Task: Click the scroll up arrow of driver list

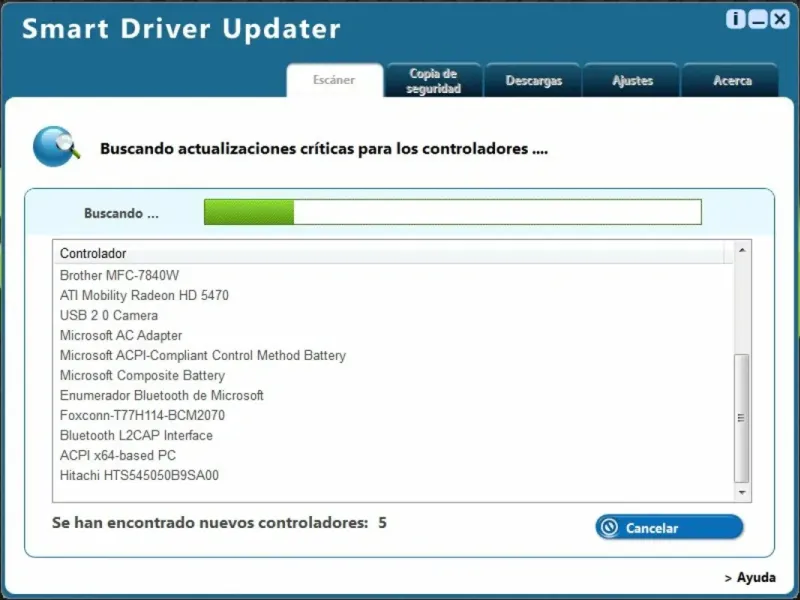Action: [x=742, y=250]
